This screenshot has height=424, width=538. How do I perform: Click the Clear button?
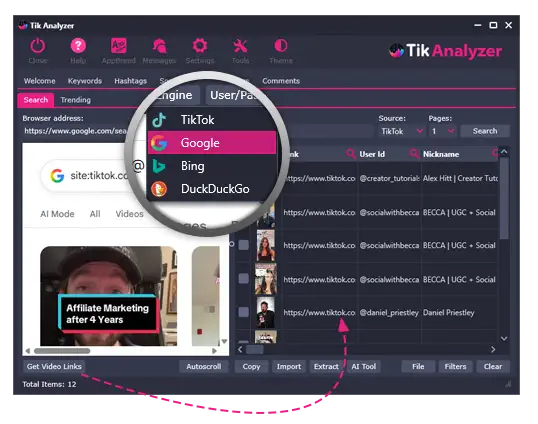[x=493, y=366]
